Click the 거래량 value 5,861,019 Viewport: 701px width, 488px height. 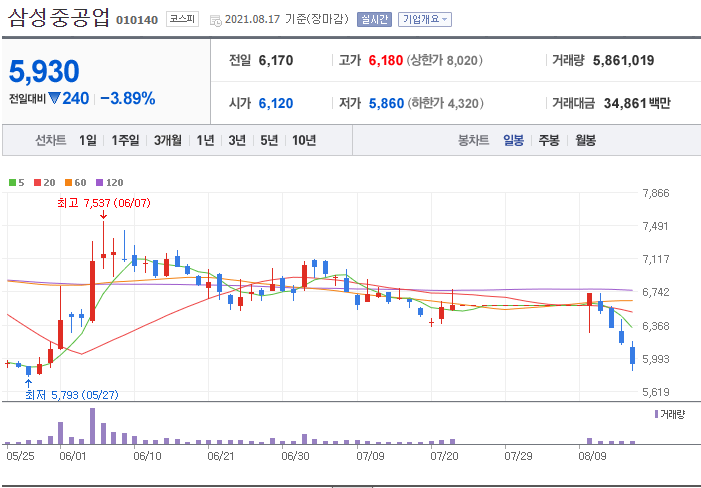(x=624, y=60)
